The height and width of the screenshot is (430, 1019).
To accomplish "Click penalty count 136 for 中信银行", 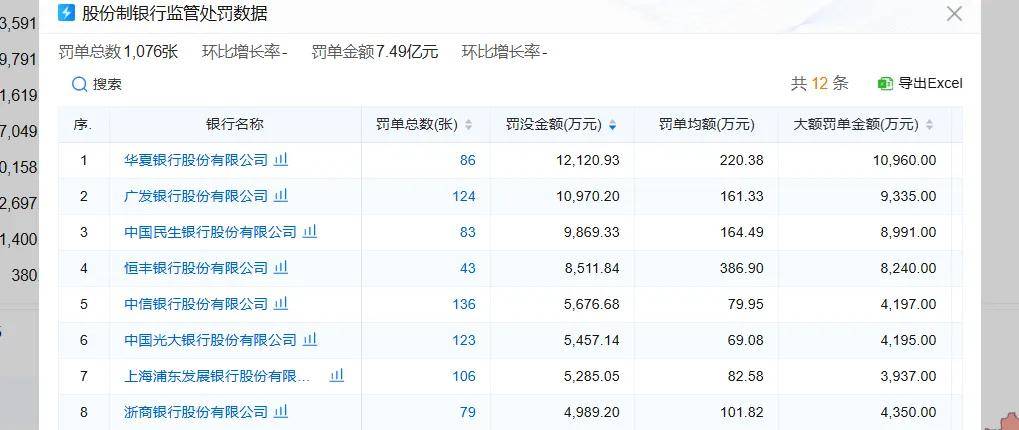I will 463,304.
